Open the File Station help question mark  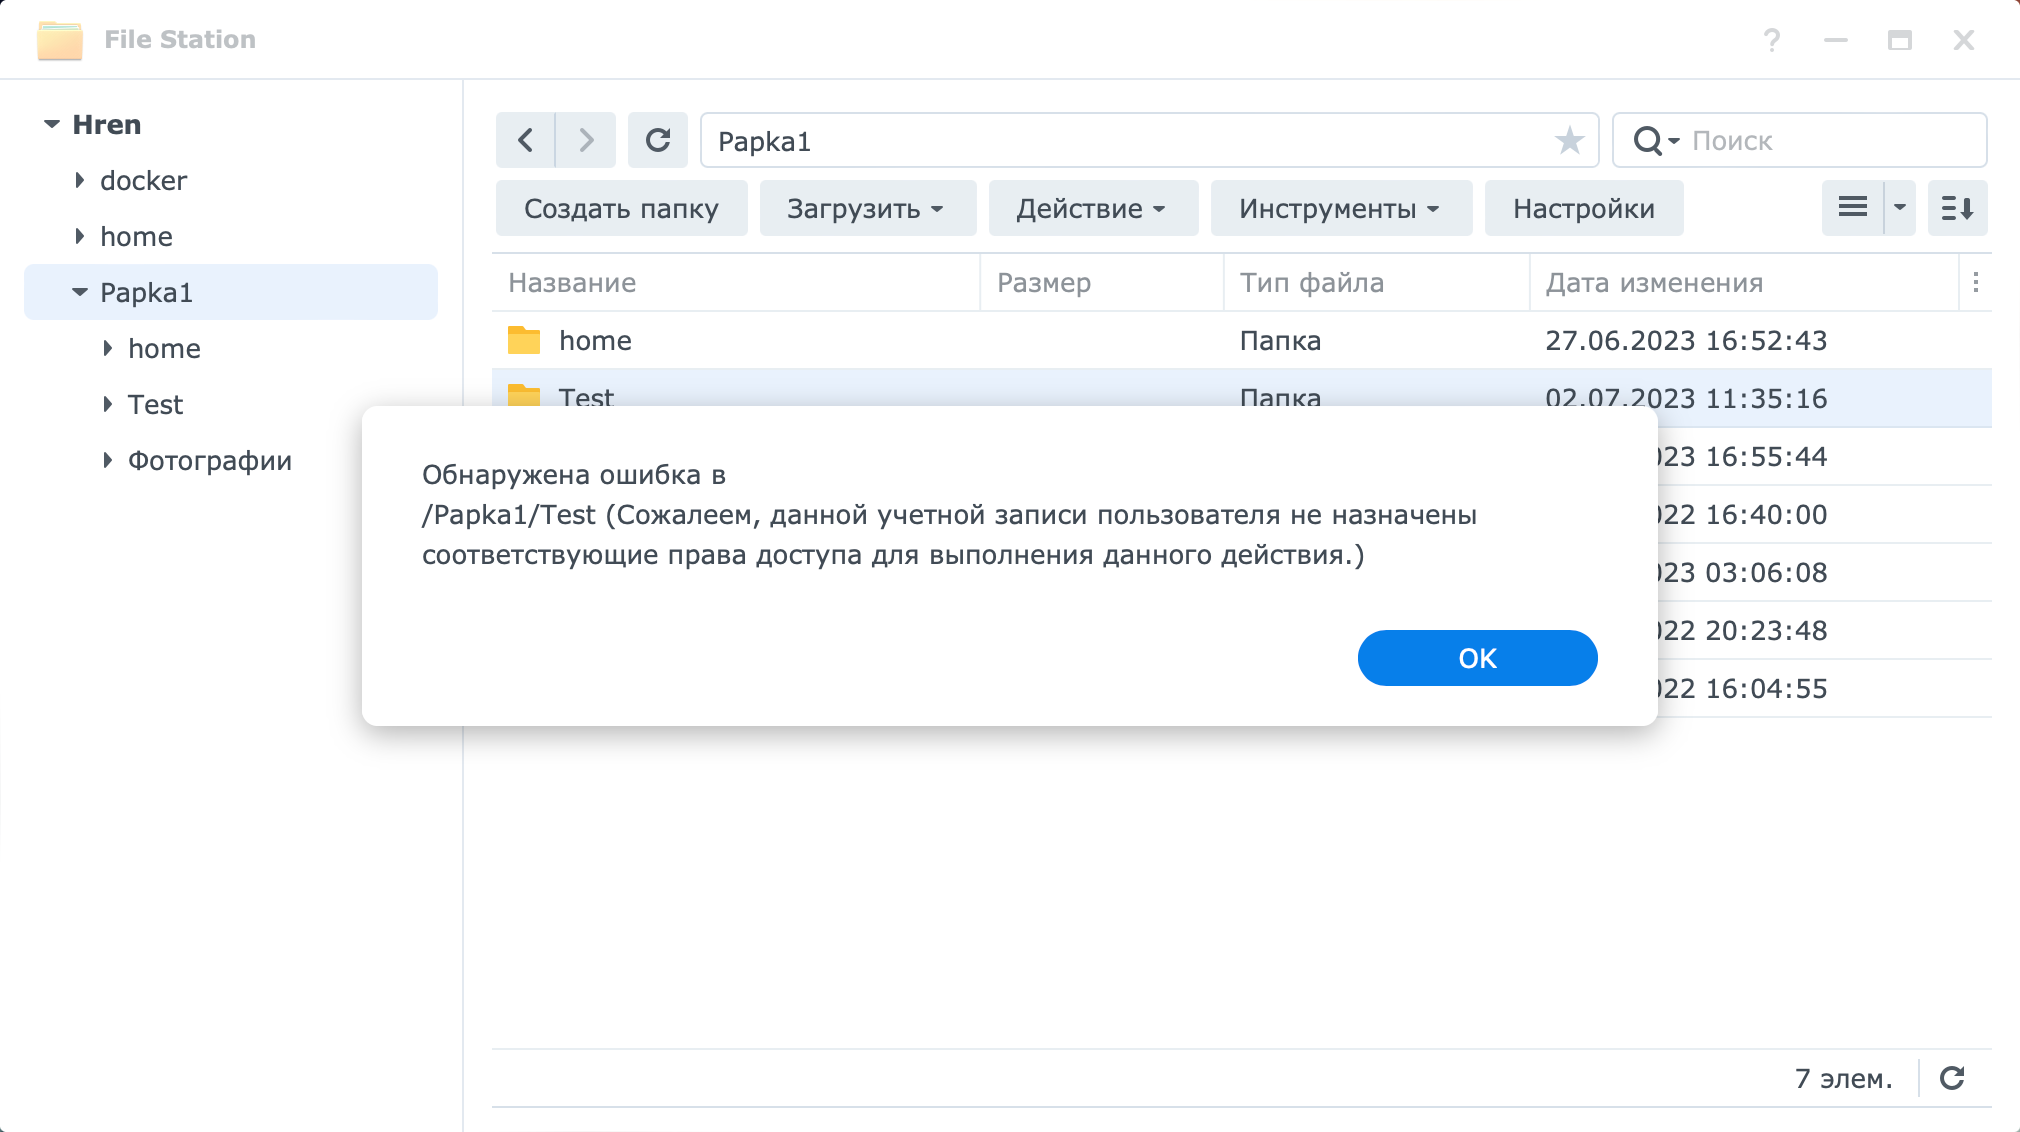tap(1772, 40)
